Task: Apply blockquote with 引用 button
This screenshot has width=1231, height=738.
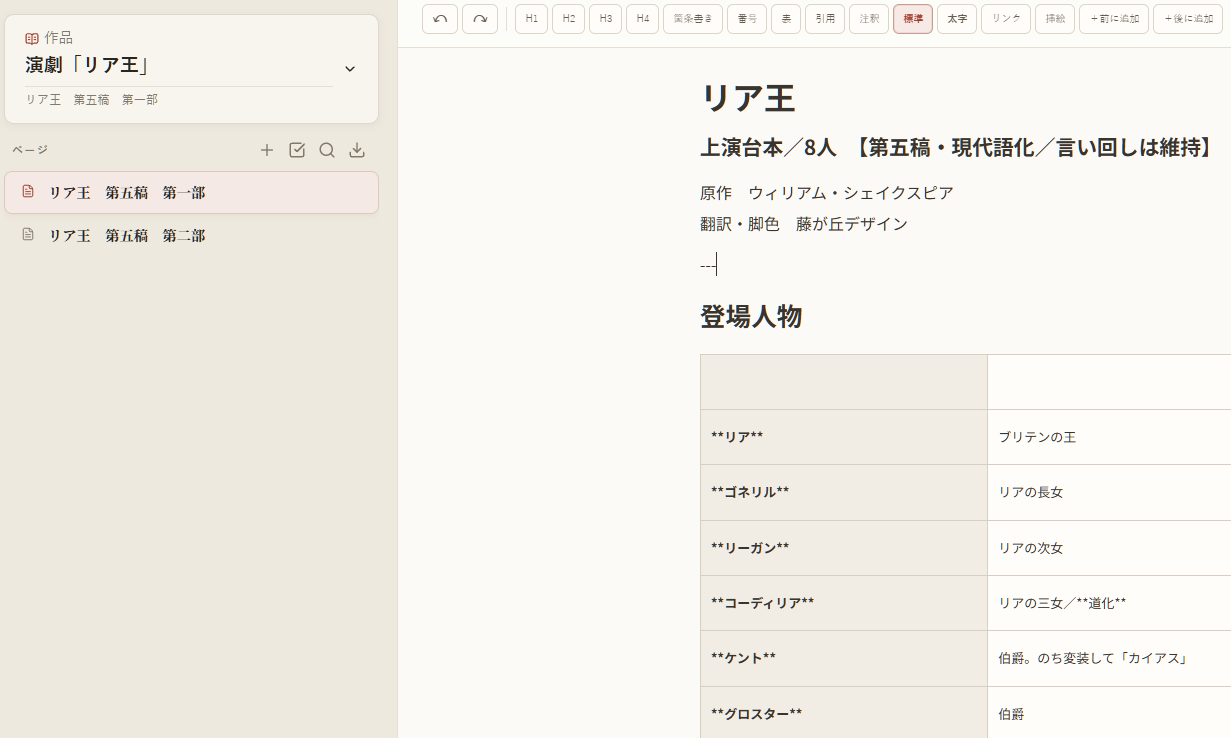Action: click(825, 19)
